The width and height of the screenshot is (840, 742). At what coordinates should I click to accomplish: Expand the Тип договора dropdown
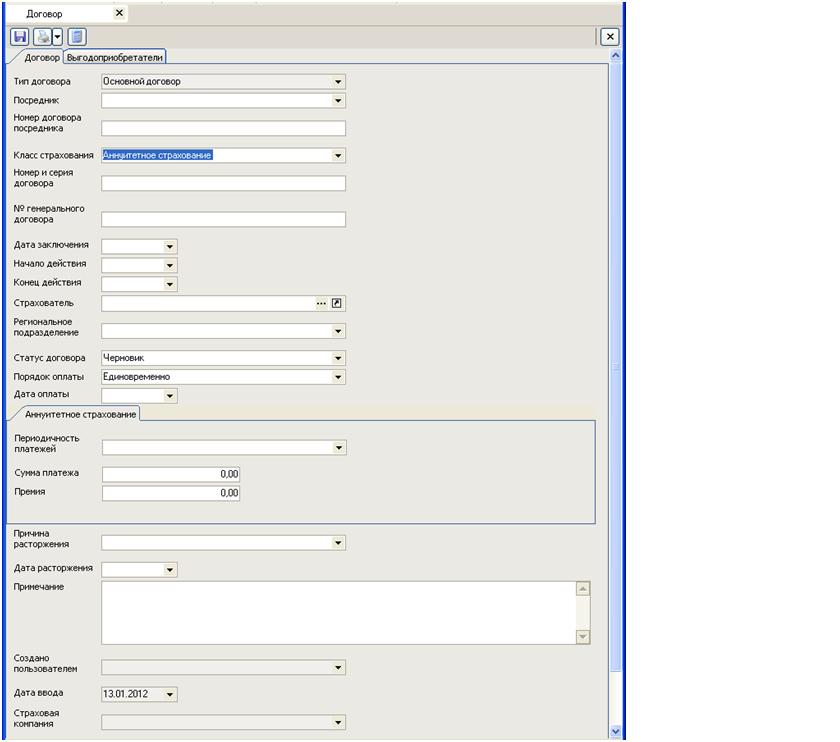tap(338, 82)
